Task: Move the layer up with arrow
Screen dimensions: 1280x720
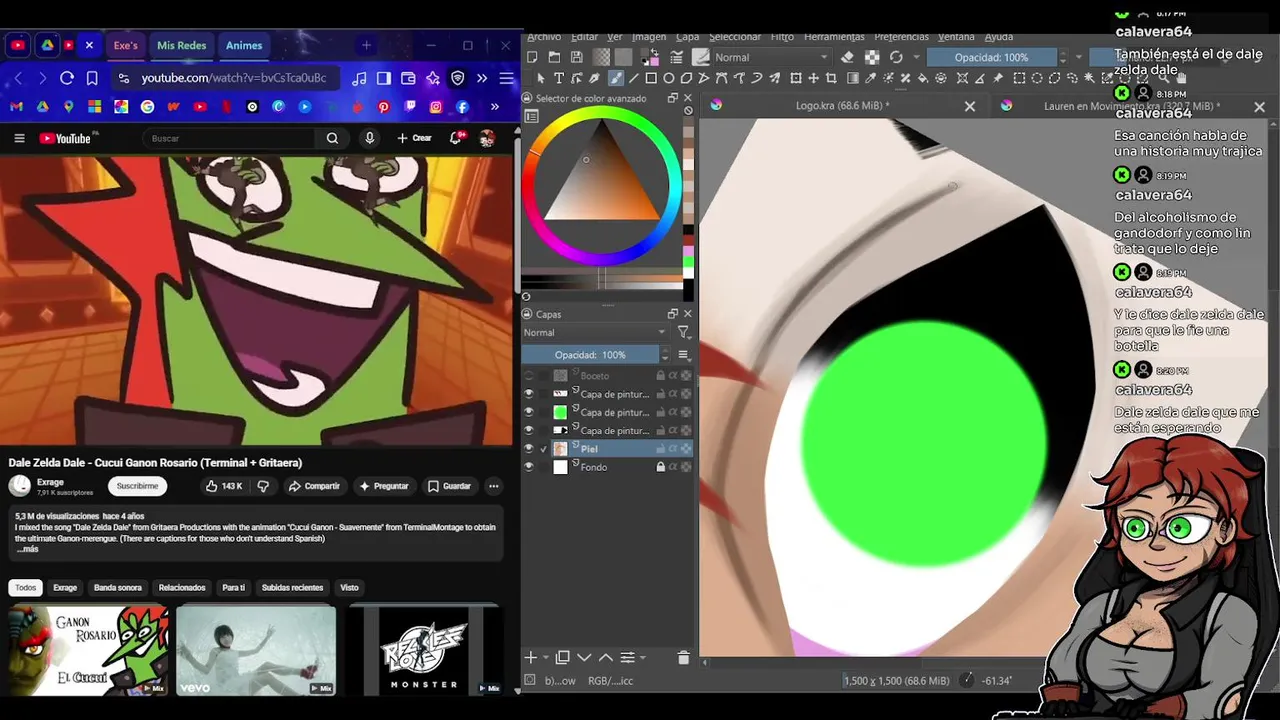Action: (x=605, y=657)
